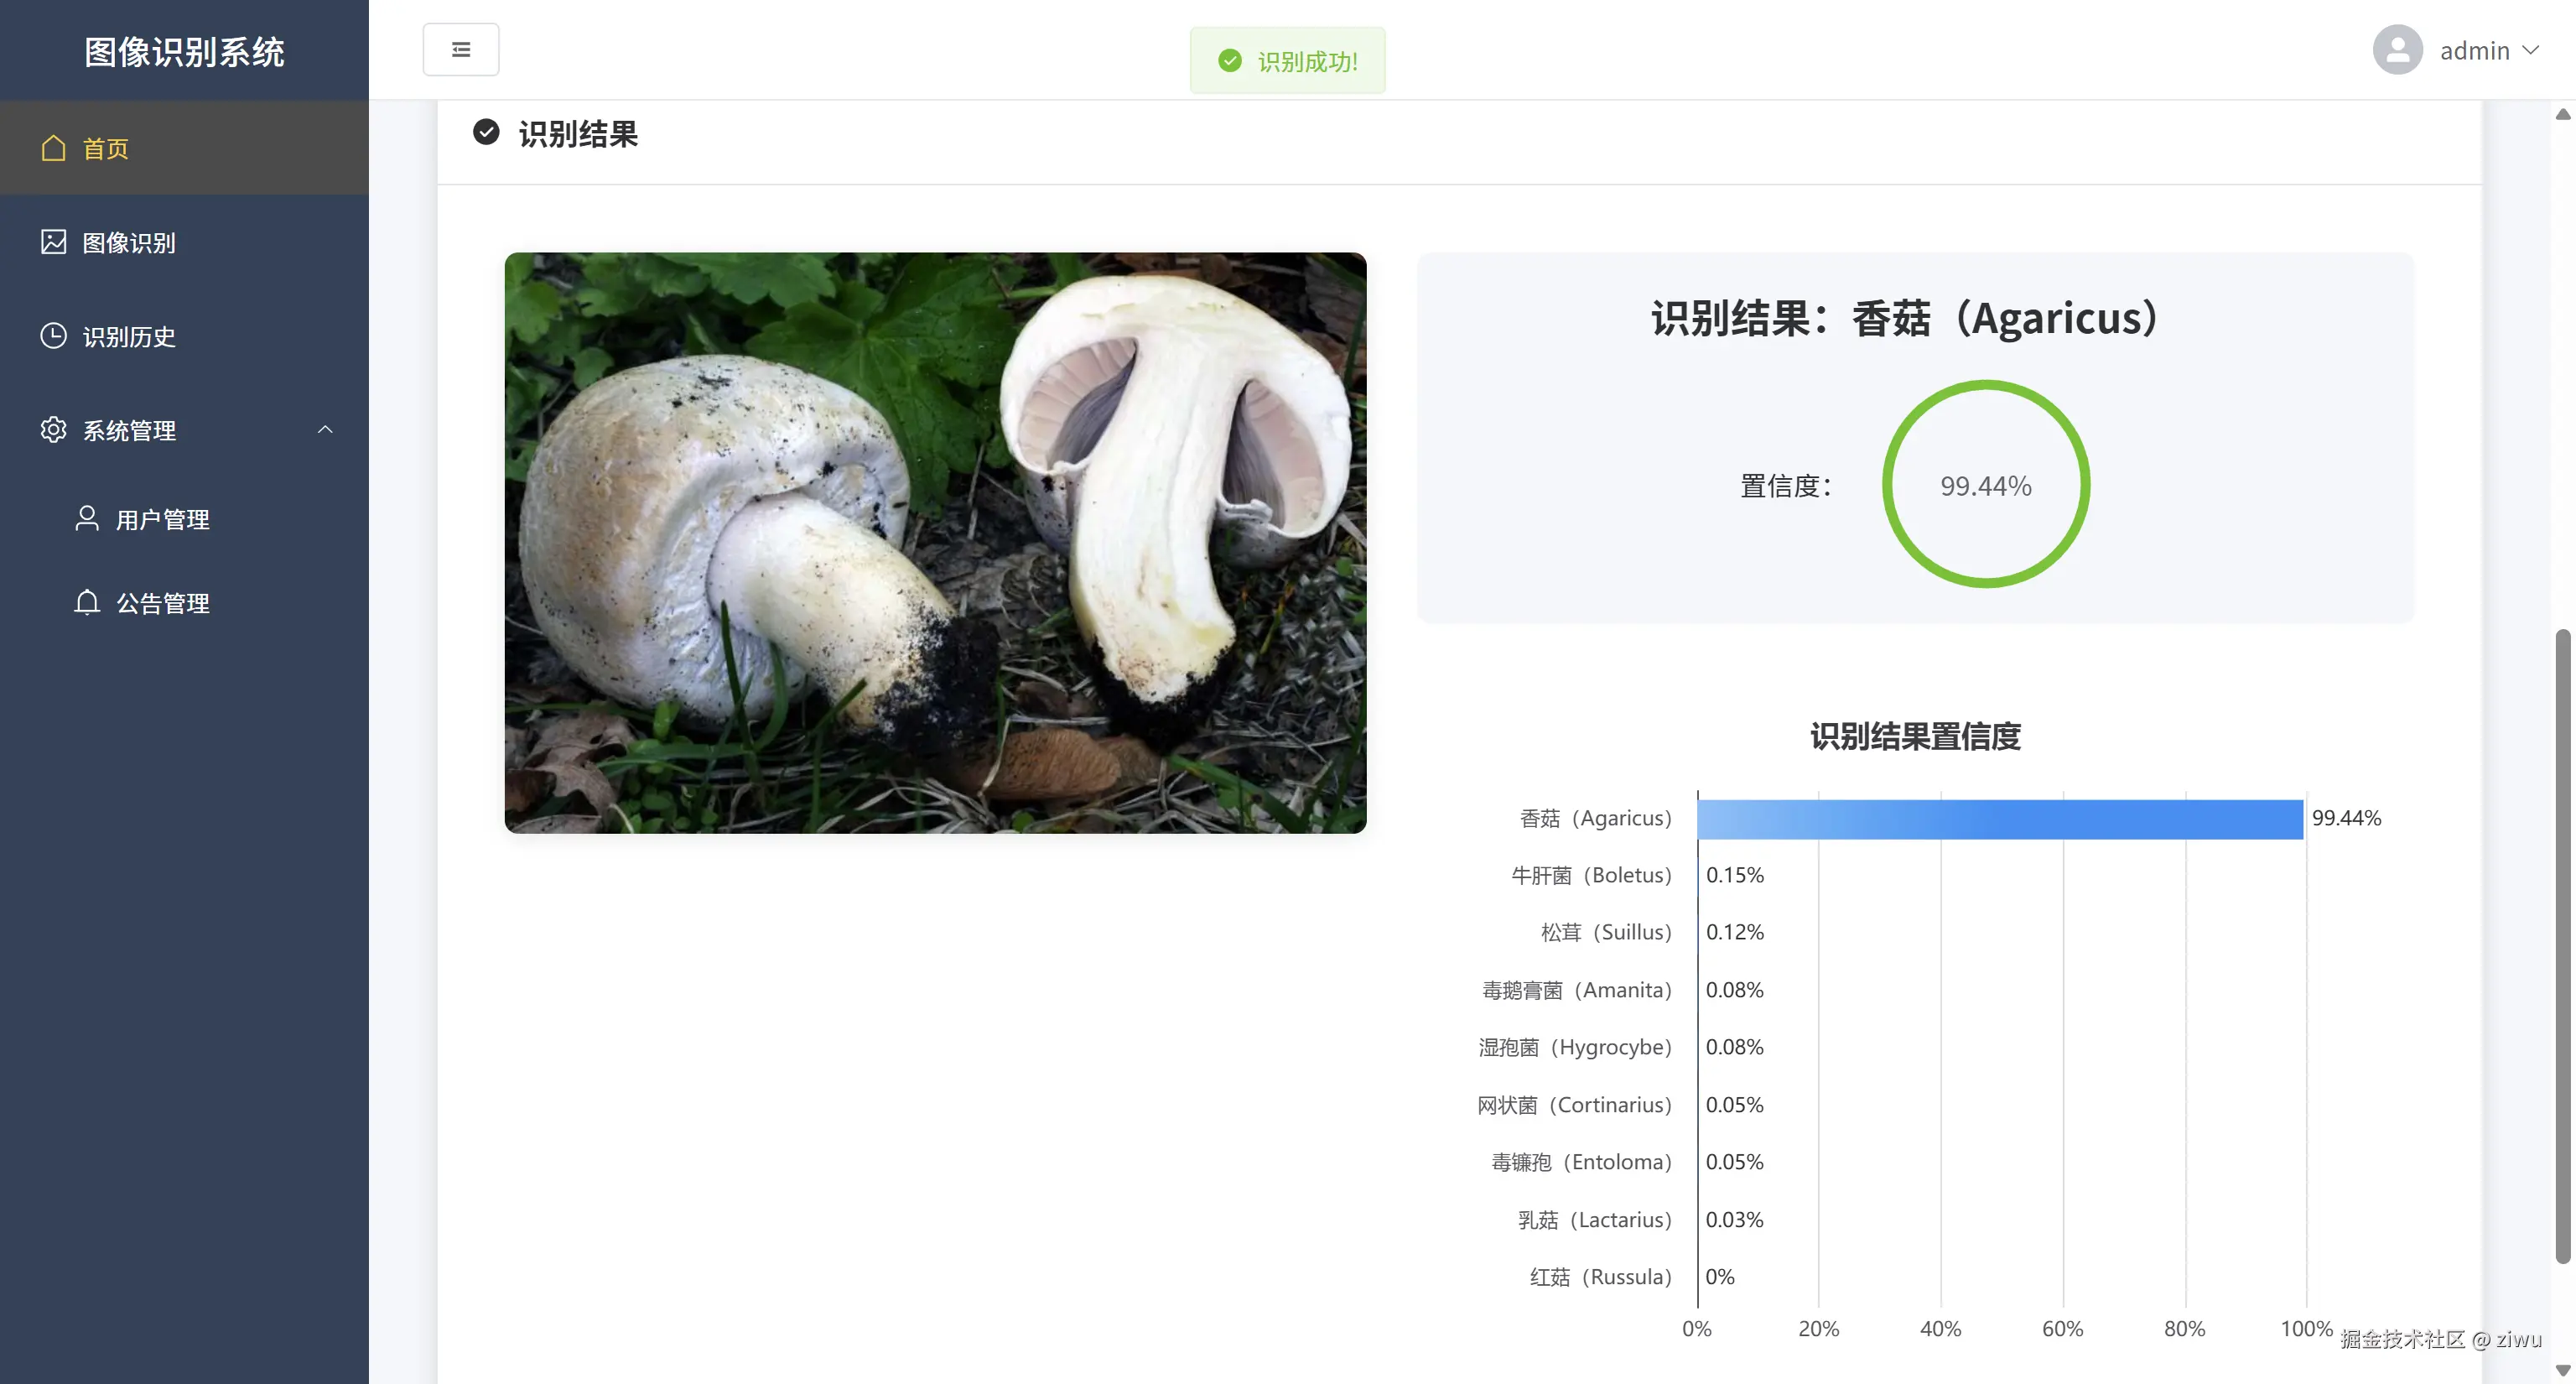Toggle the success checkmark in 识别成功 banner
This screenshot has width=2576, height=1384.
tap(1230, 61)
